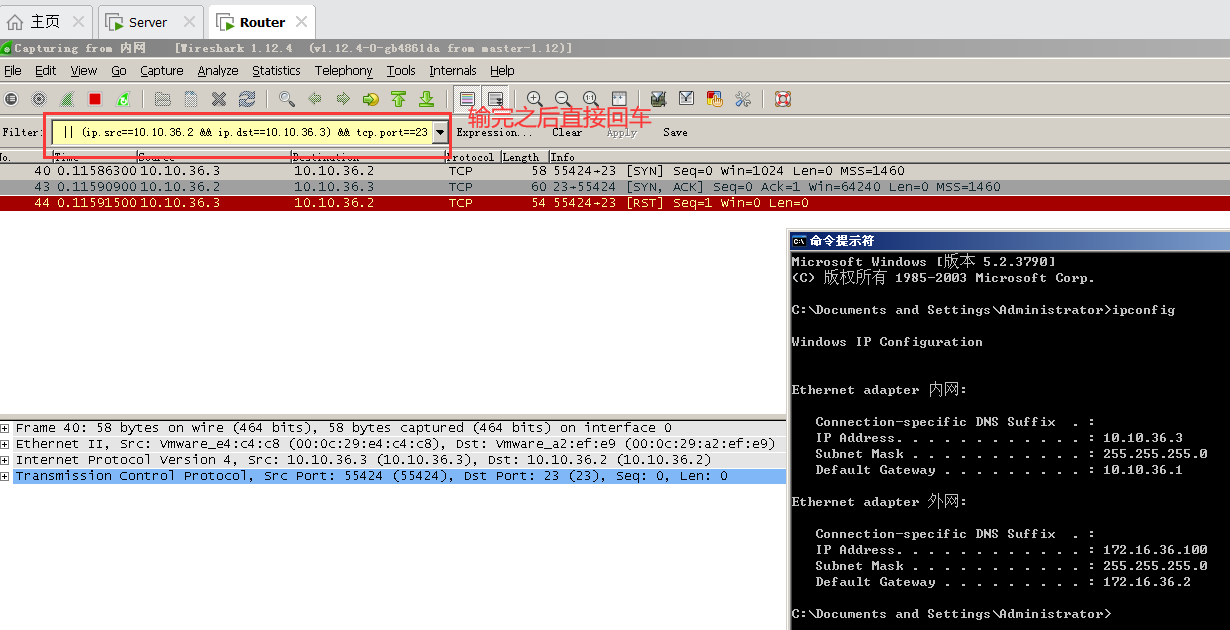The height and width of the screenshot is (630, 1230).
Task: Open the Telephony menu
Action: pos(343,71)
